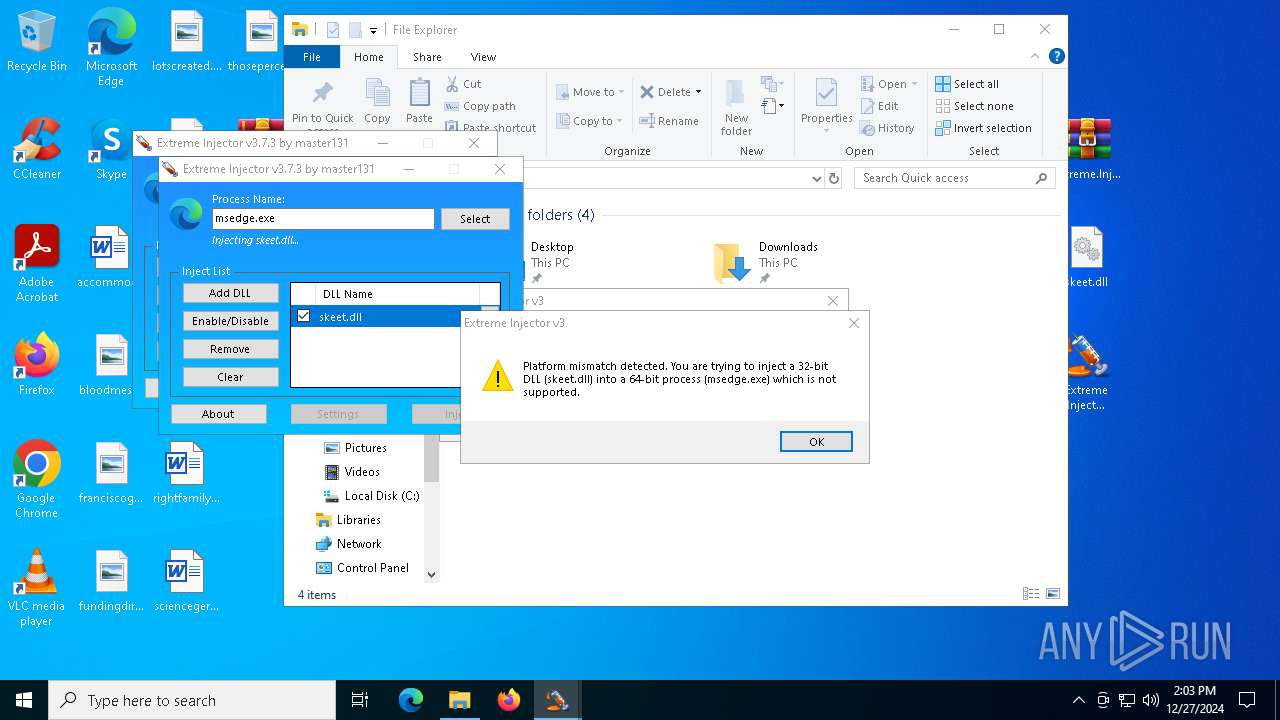Select the skeet.dll text in the DLL list

pos(340,317)
